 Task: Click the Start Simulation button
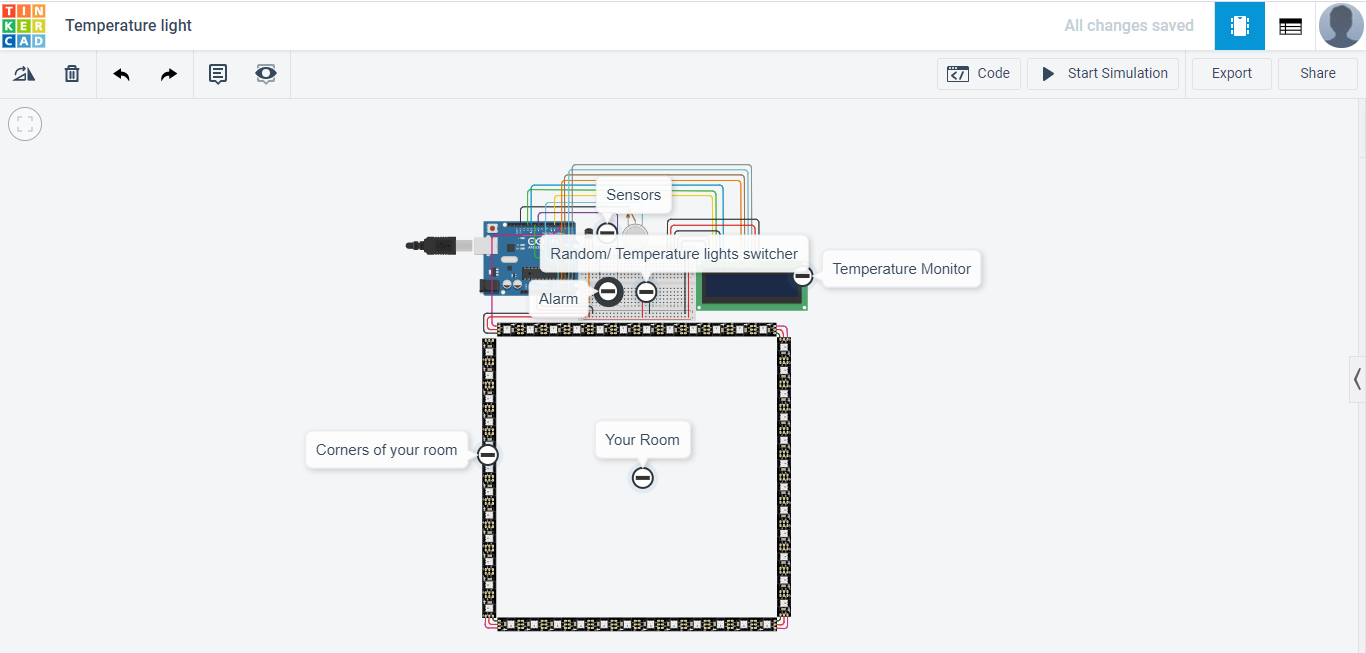(1102, 73)
